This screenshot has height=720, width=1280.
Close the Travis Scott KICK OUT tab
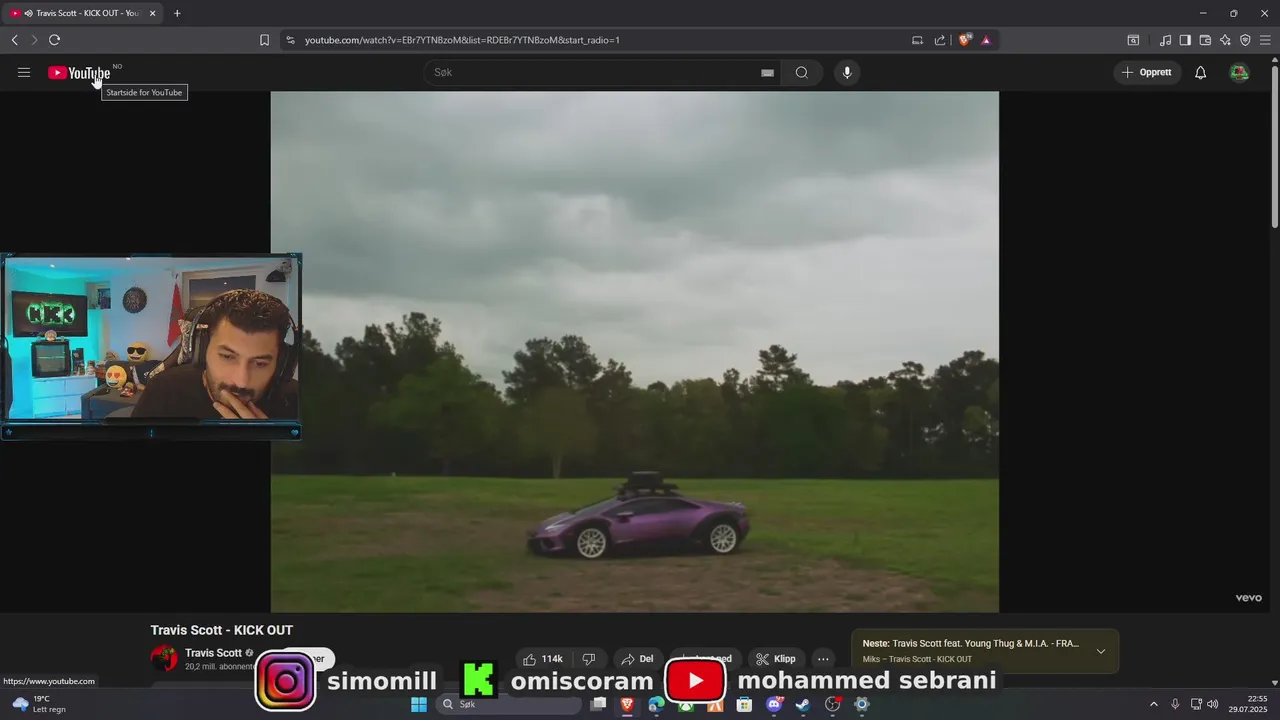[152, 13]
